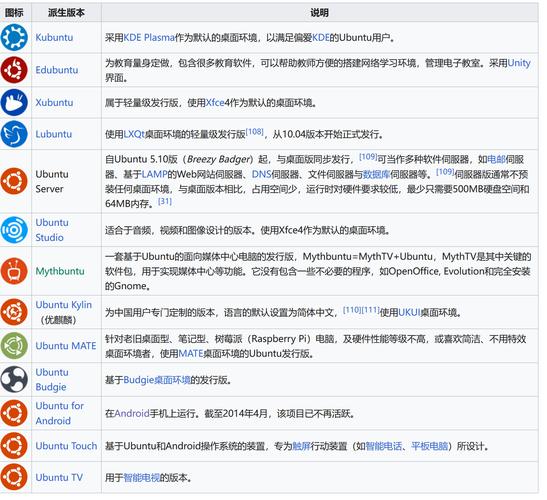Open the Ubuntu MATE name link
The width and height of the screenshot is (547, 500).
click(66, 346)
